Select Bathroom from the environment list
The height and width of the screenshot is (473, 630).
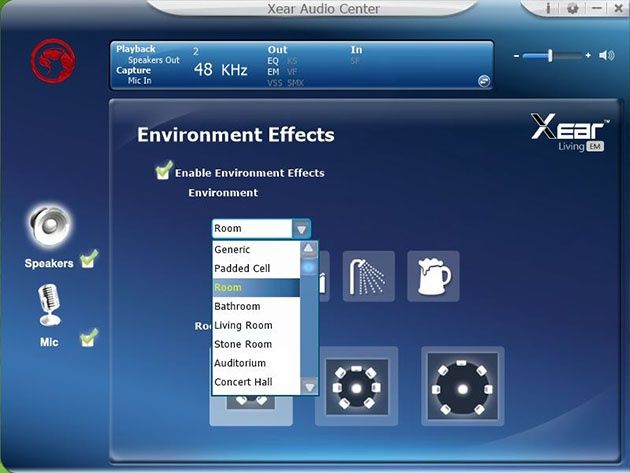click(x=256, y=306)
